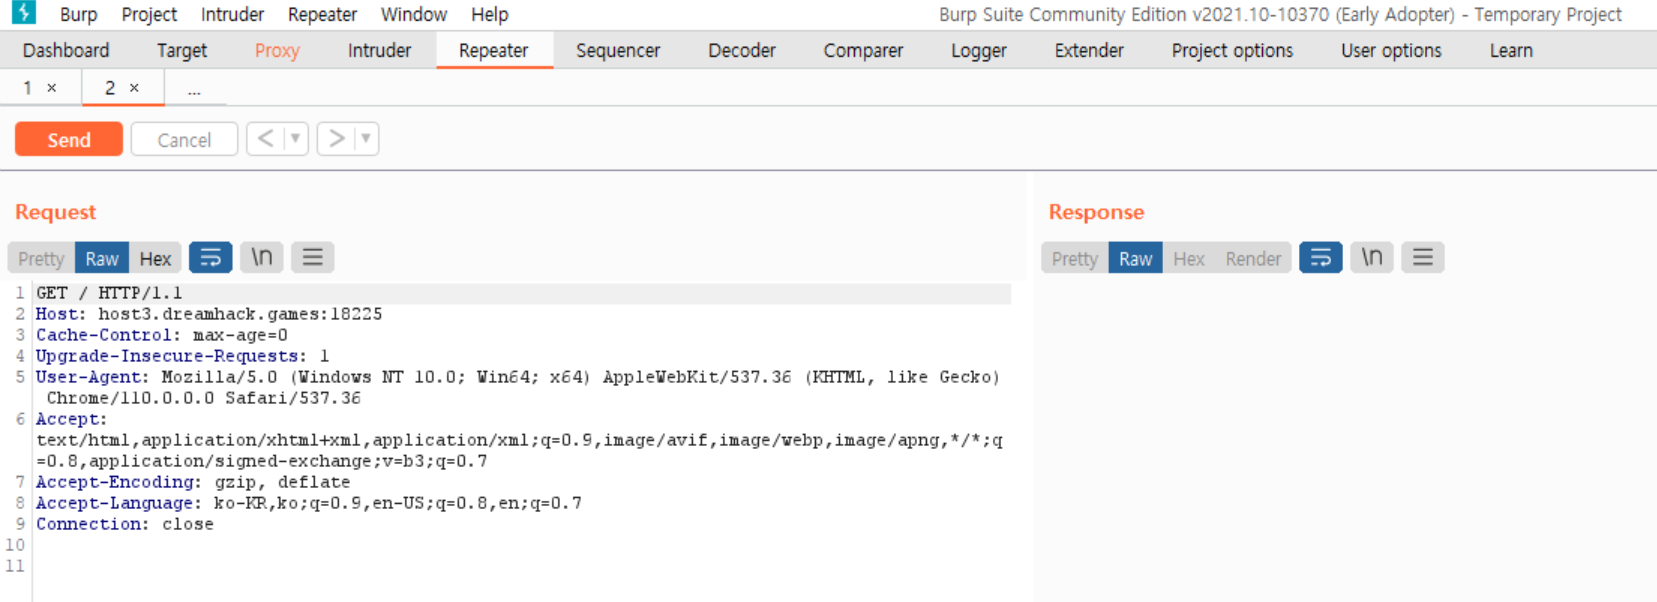Open the Project menu
Image resolution: width=1657 pixels, height=602 pixels.
pyautogui.click(x=149, y=14)
